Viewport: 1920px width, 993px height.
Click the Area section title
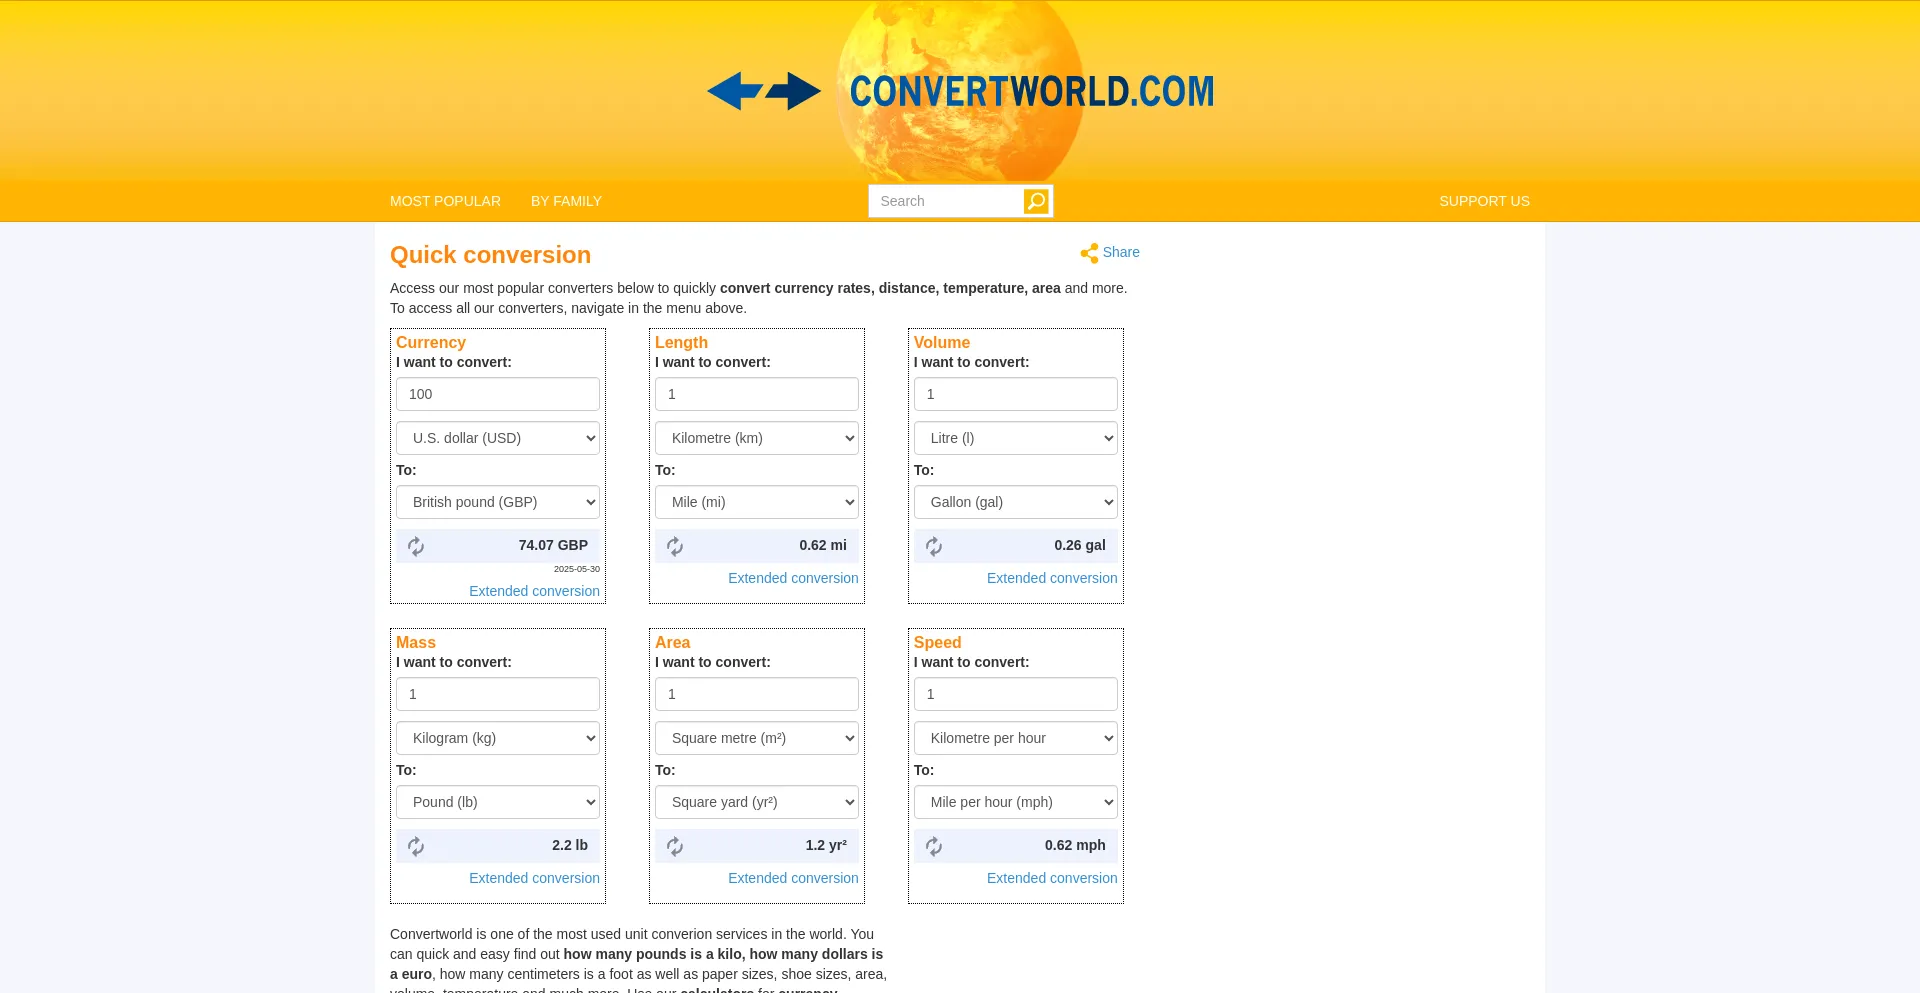673,642
